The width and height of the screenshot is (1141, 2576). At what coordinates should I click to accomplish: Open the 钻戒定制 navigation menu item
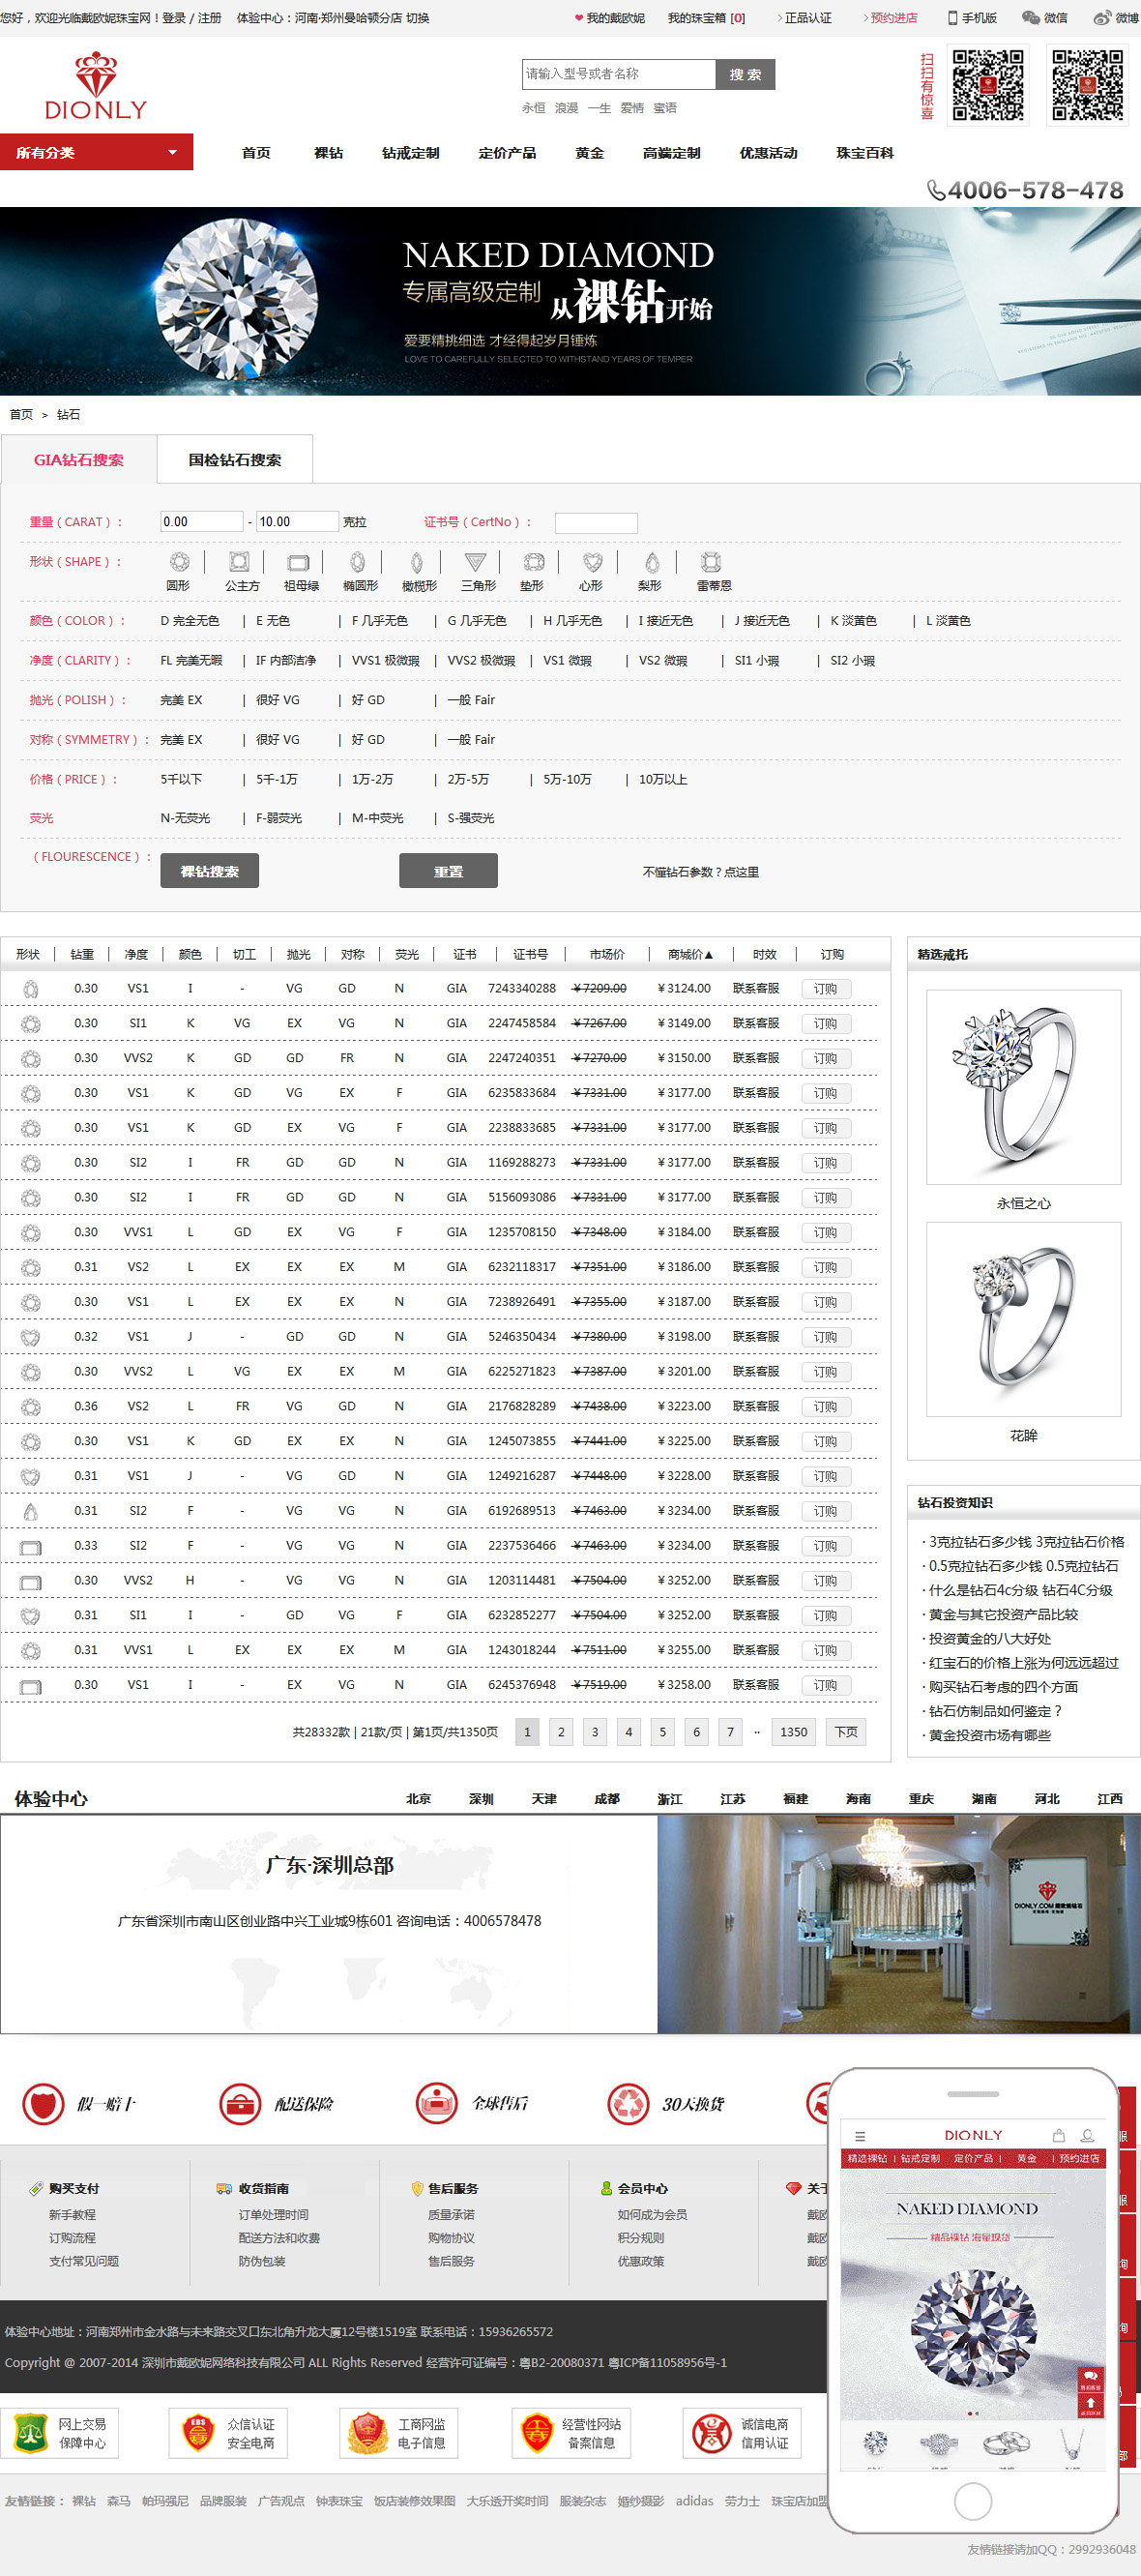click(x=410, y=153)
